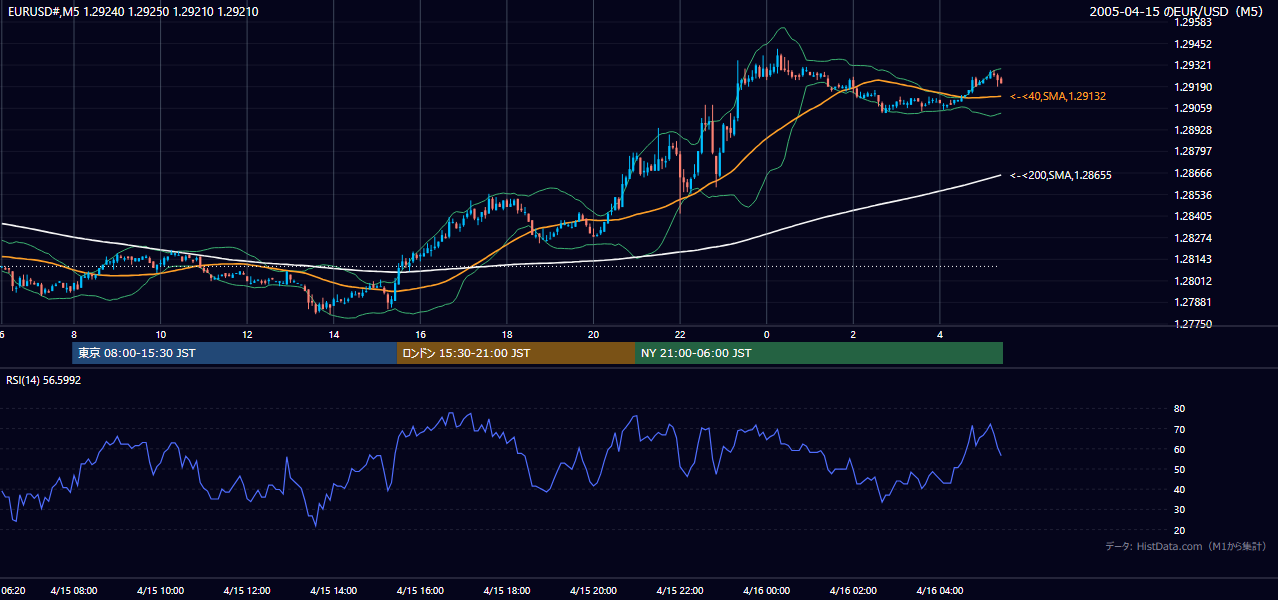Click the 40 SMA 1.29132 label
The width and height of the screenshot is (1278, 600).
(1058, 96)
